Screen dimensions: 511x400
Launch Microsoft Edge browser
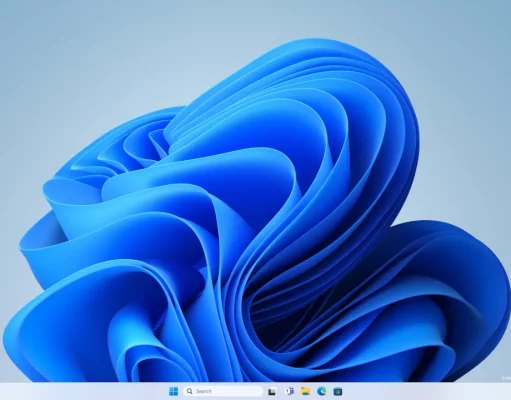[322, 391]
